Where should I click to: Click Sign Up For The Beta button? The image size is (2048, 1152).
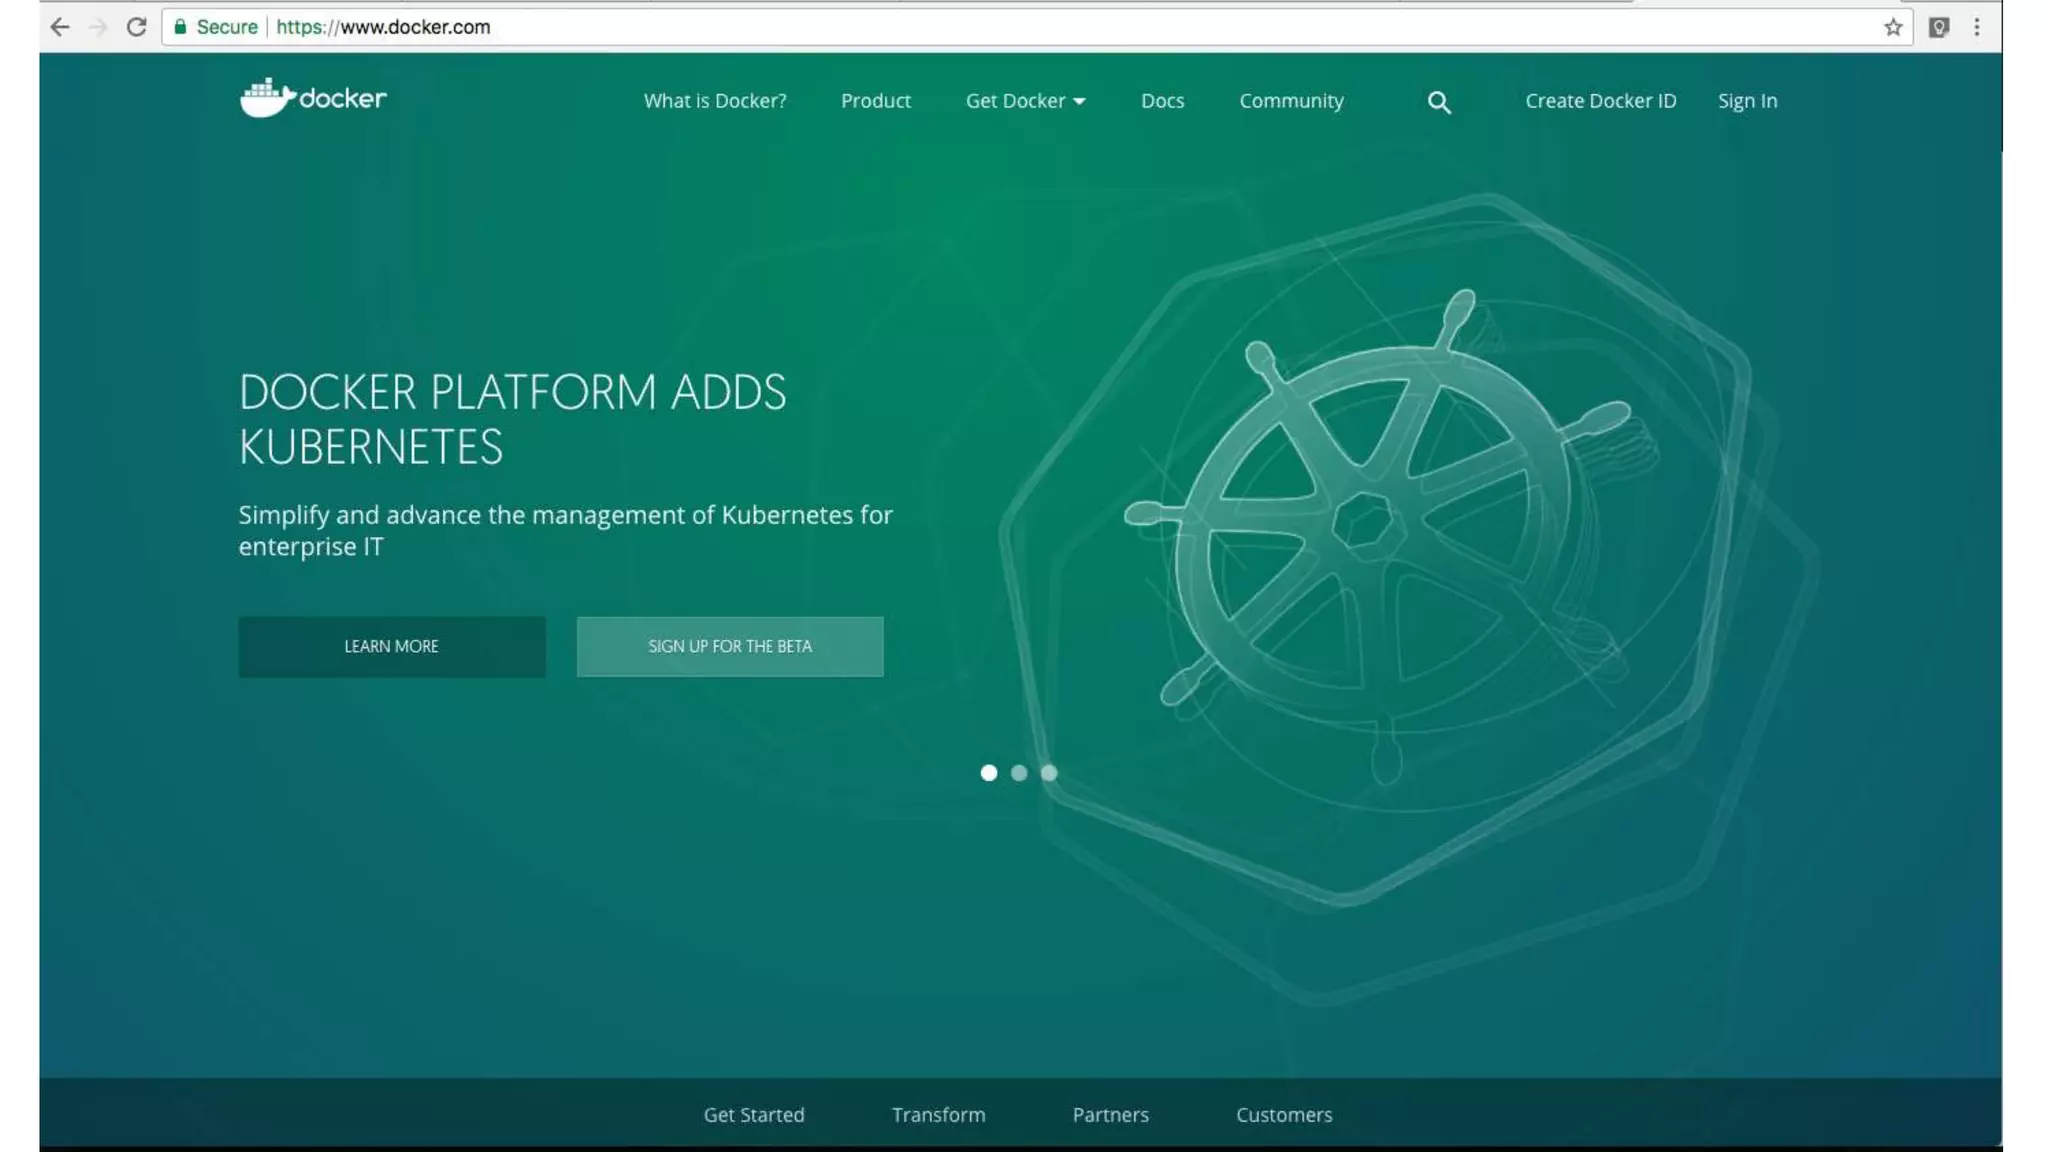(729, 647)
